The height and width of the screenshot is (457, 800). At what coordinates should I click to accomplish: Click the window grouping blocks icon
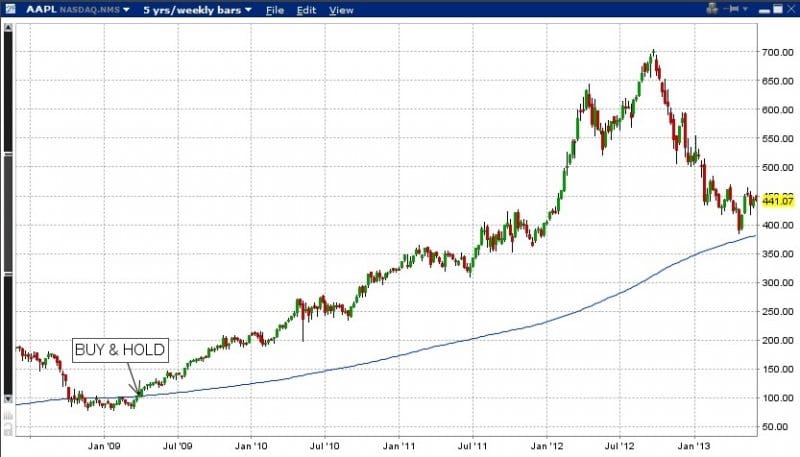pos(712,10)
